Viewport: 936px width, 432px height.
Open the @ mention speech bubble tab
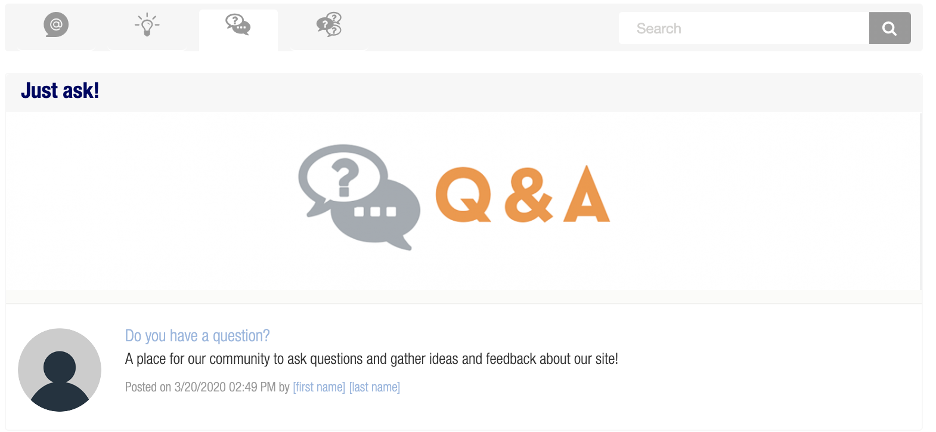pos(56,26)
